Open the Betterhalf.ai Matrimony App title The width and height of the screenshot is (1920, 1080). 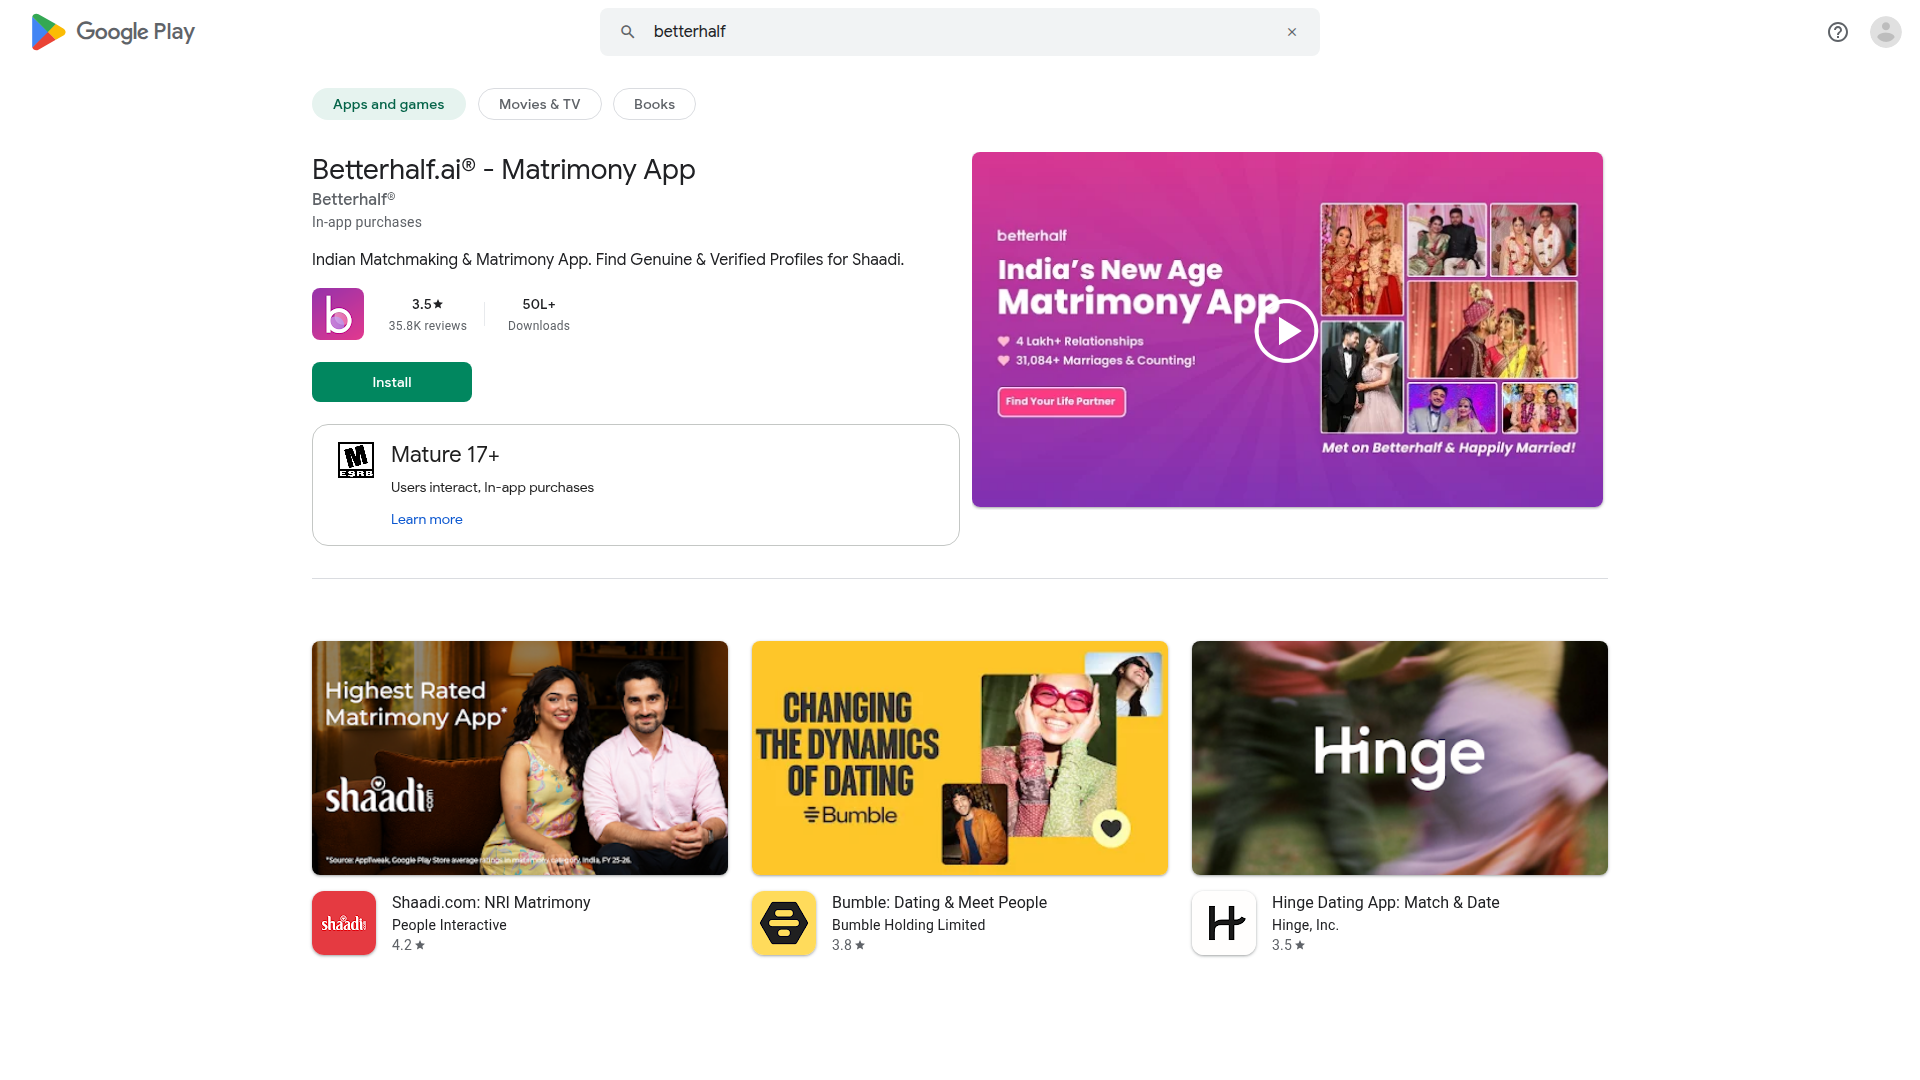504,170
